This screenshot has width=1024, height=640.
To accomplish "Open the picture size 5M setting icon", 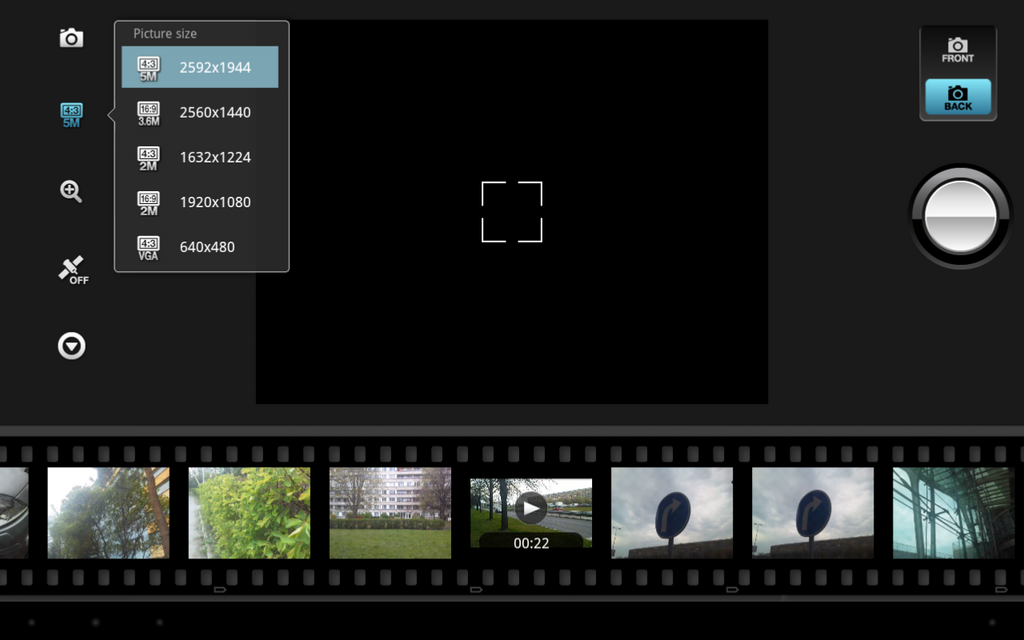I will [71, 115].
